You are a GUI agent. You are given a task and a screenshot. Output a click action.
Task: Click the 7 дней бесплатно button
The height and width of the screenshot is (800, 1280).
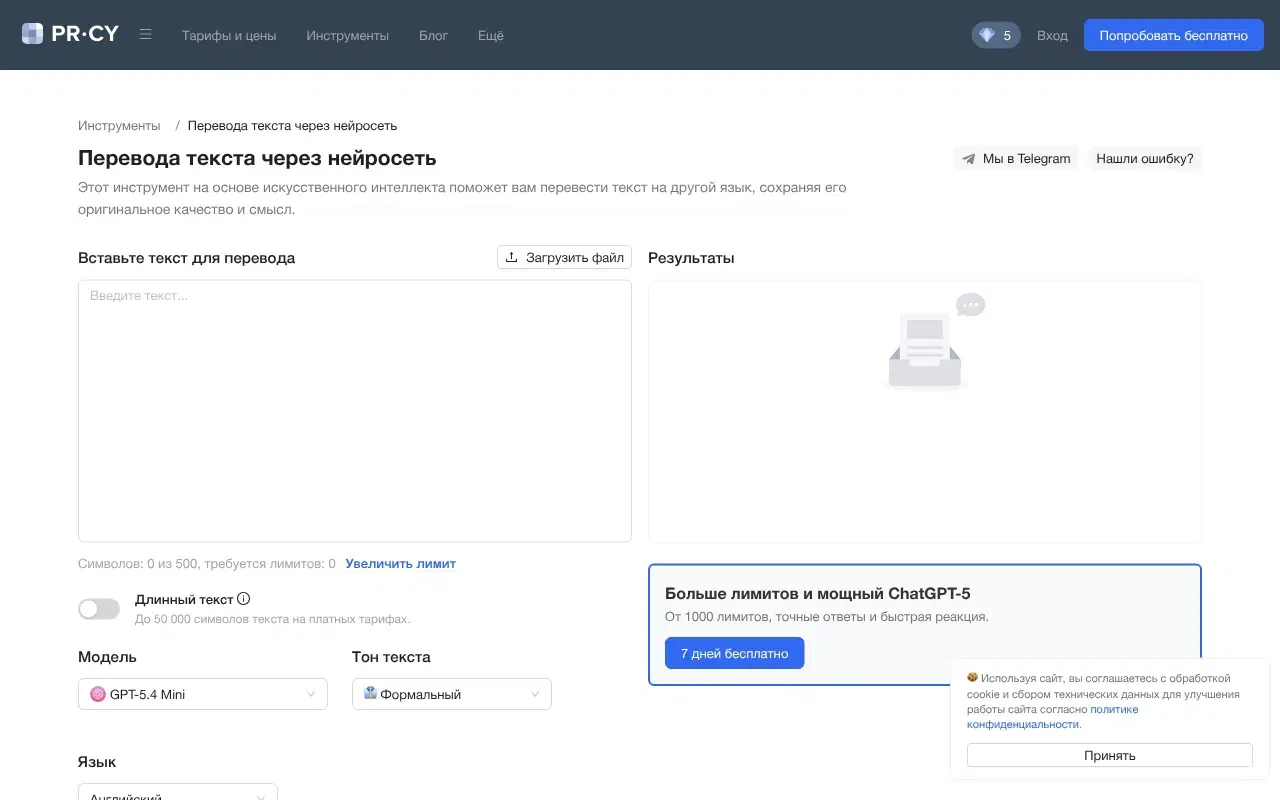pyautogui.click(x=735, y=653)
